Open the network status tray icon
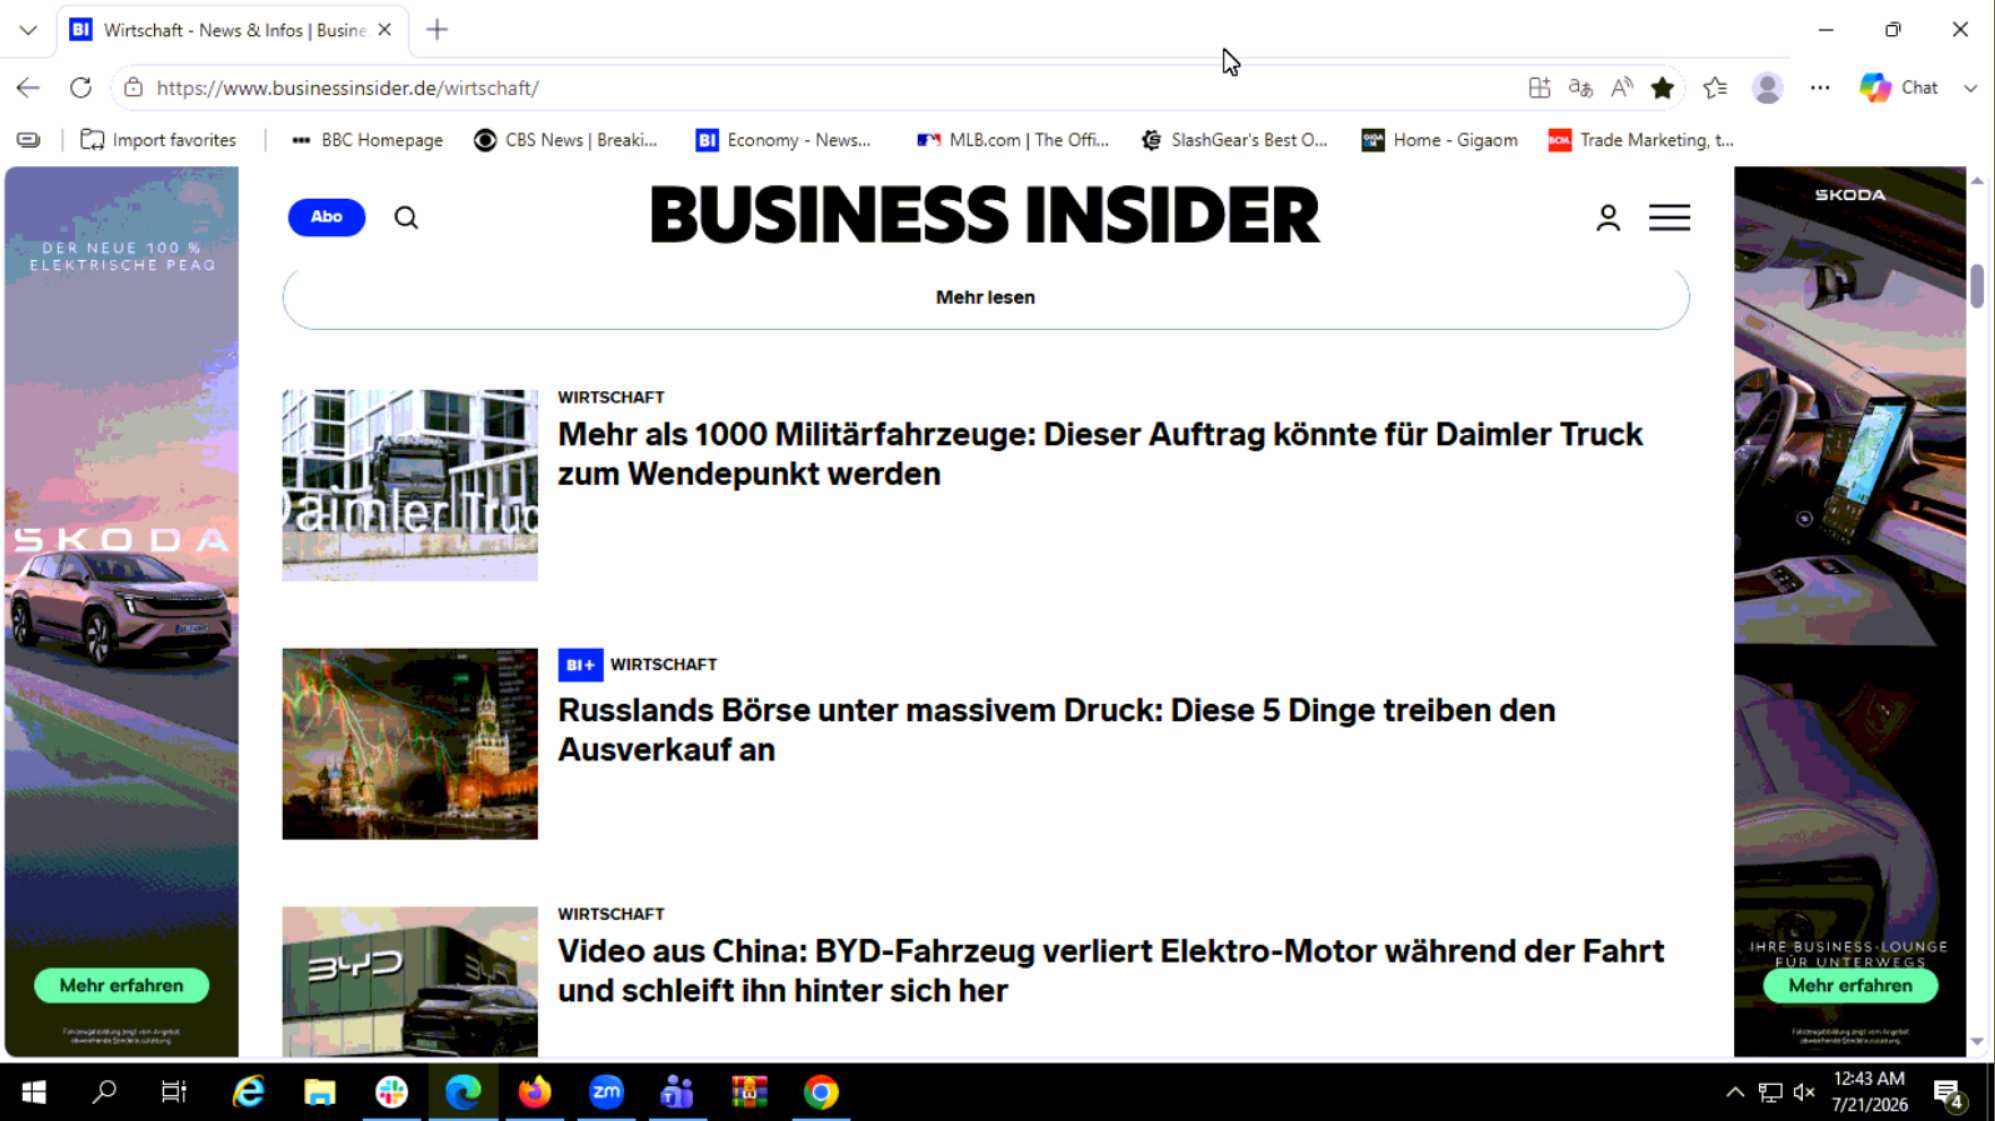 point(1770,1092)
